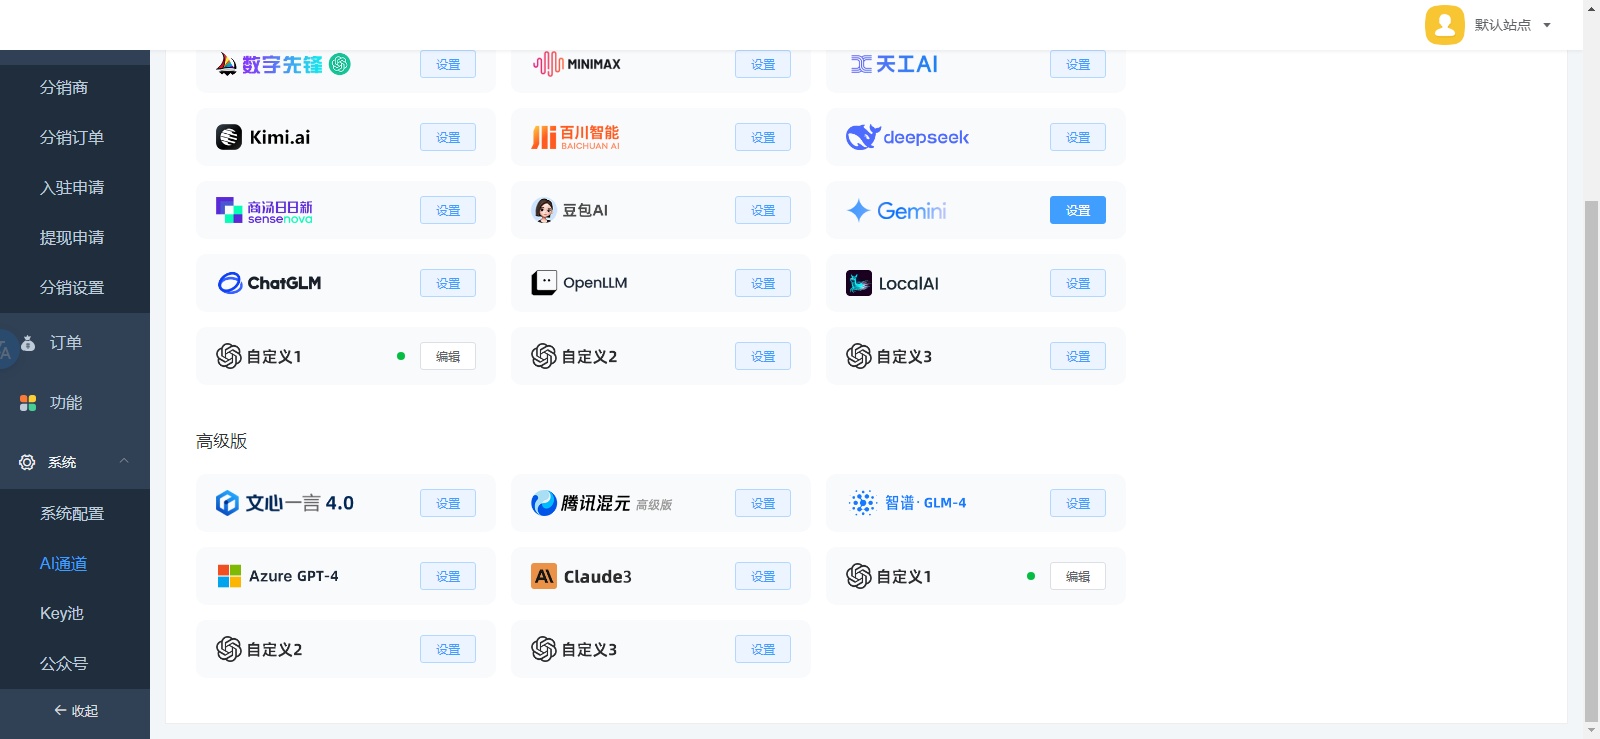Viewport: 1600px width, 739px height.
Task: Click 编辑 for 自定义1 in standard list
Action: tap(448, 356)
